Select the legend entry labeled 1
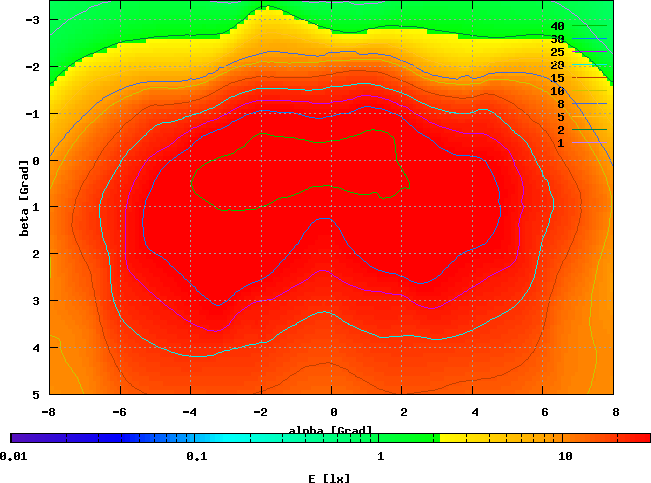651x483 pixels. [561, 143]
